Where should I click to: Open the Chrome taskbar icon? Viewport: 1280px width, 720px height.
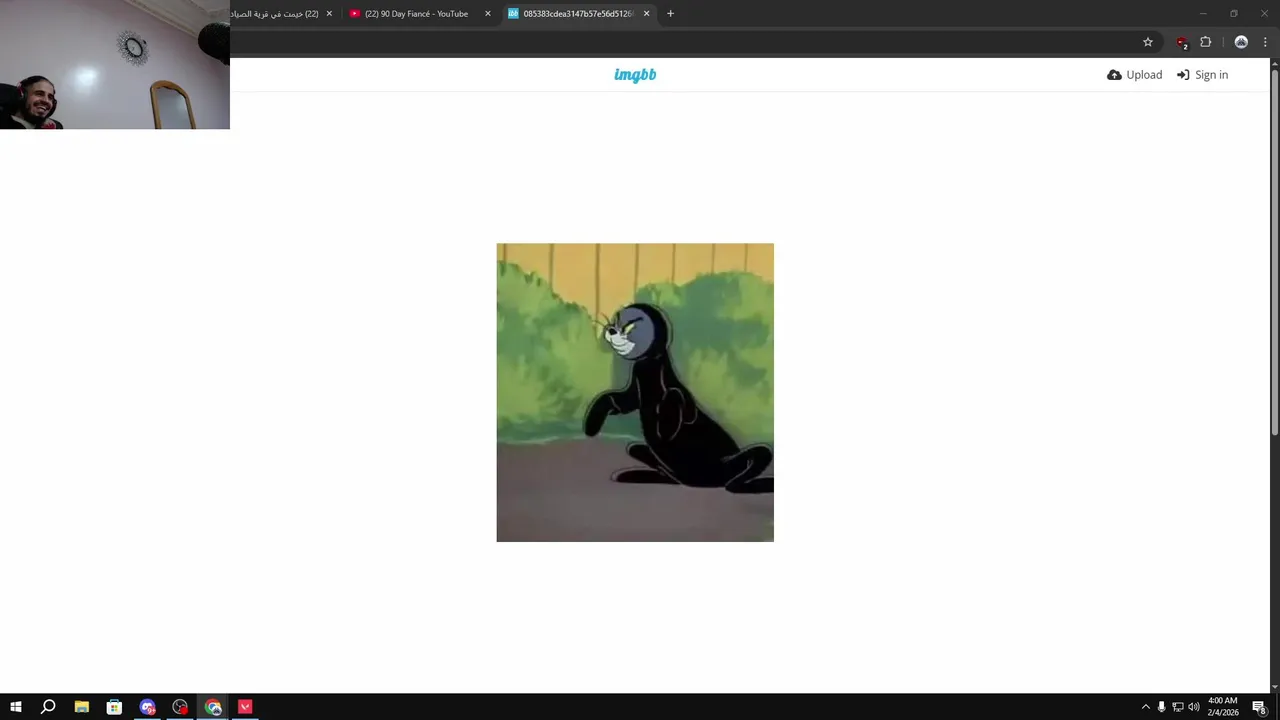(213, 707)
